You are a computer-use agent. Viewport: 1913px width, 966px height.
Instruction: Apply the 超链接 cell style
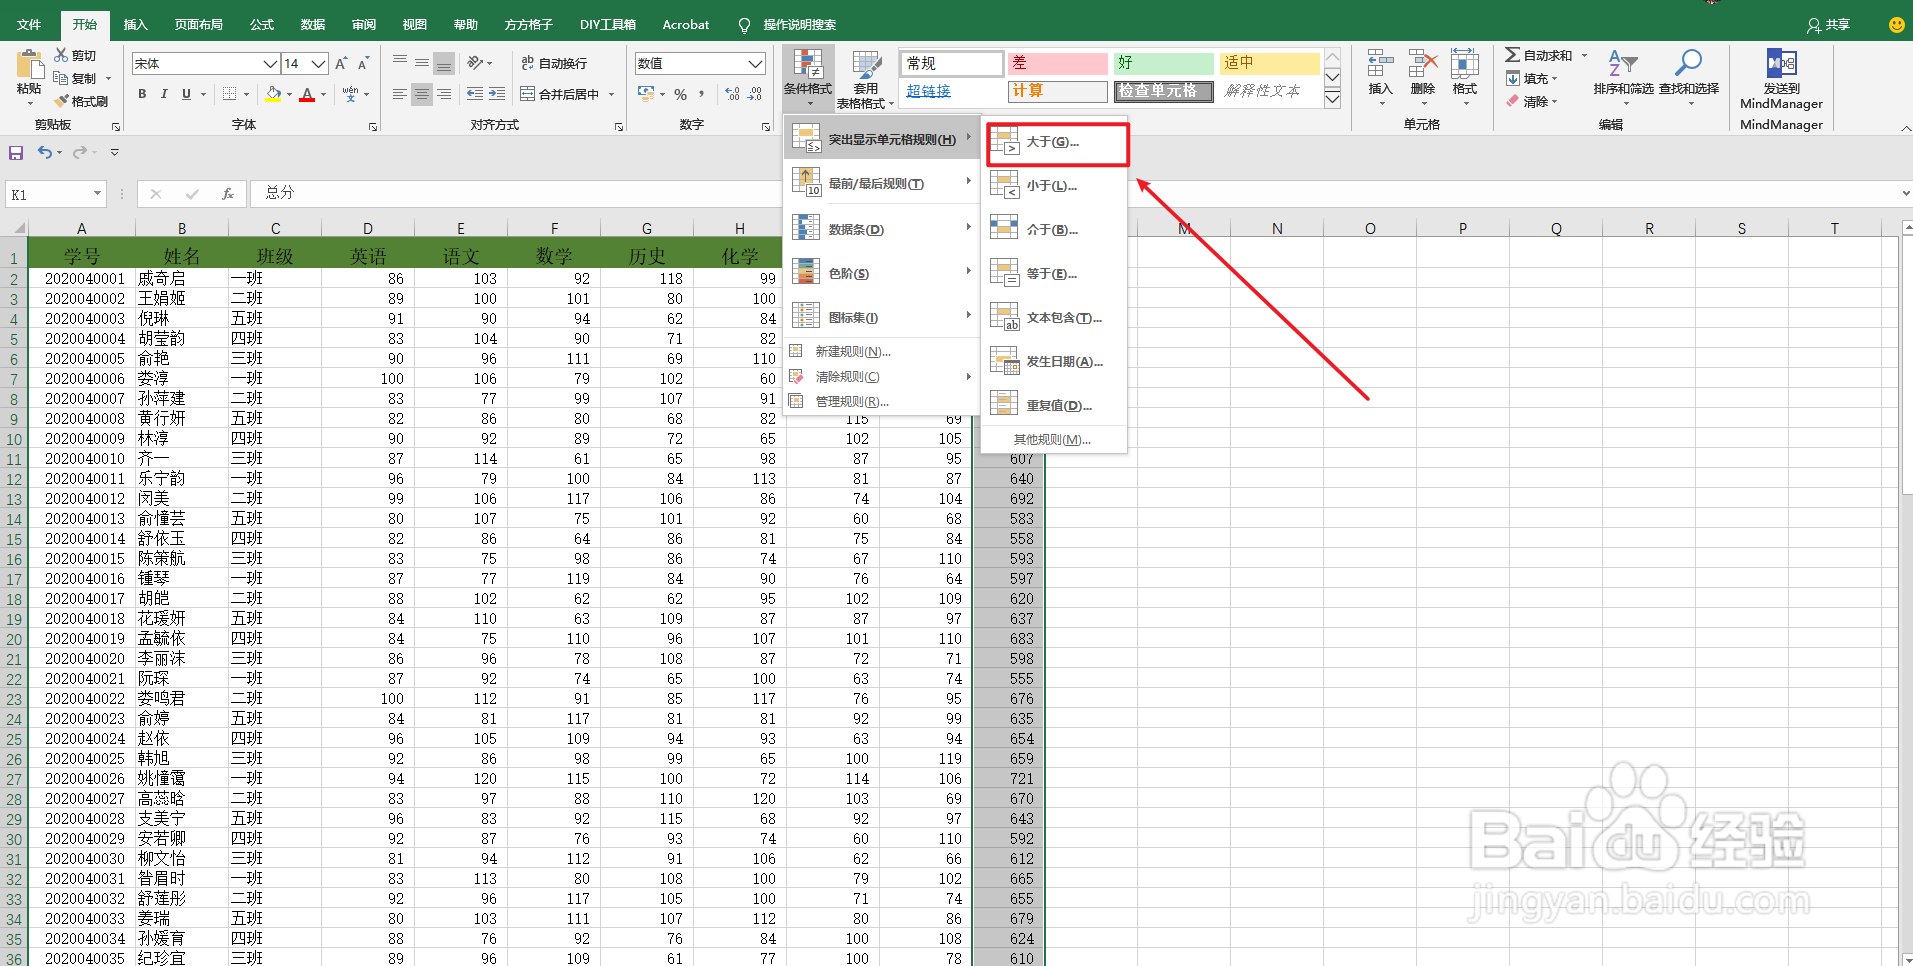pos(952,91)
